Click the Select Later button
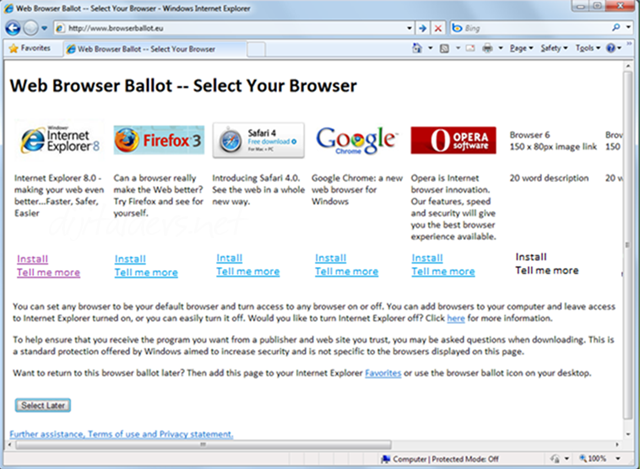640x469 pixels. point(43,405)
